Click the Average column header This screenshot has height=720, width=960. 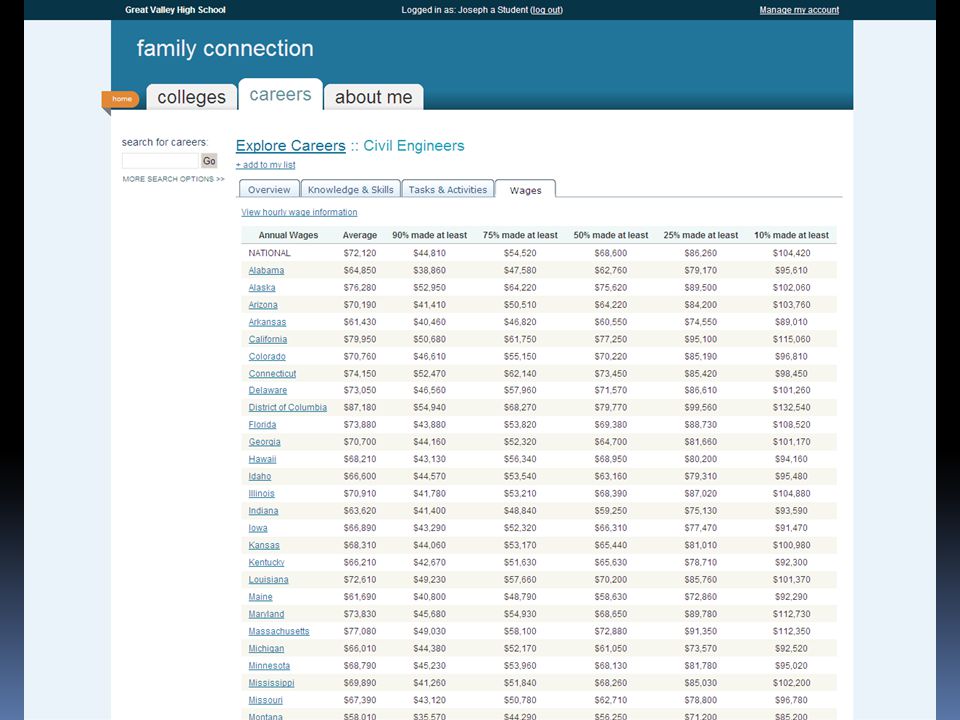pyautogui.click(x=360, y=235)
